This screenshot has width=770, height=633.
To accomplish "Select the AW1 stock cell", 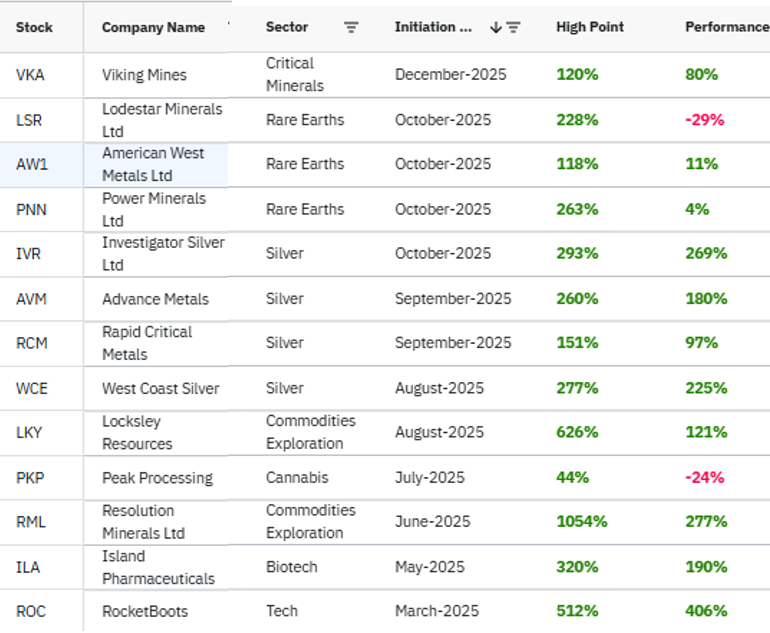I will point(32,164).
